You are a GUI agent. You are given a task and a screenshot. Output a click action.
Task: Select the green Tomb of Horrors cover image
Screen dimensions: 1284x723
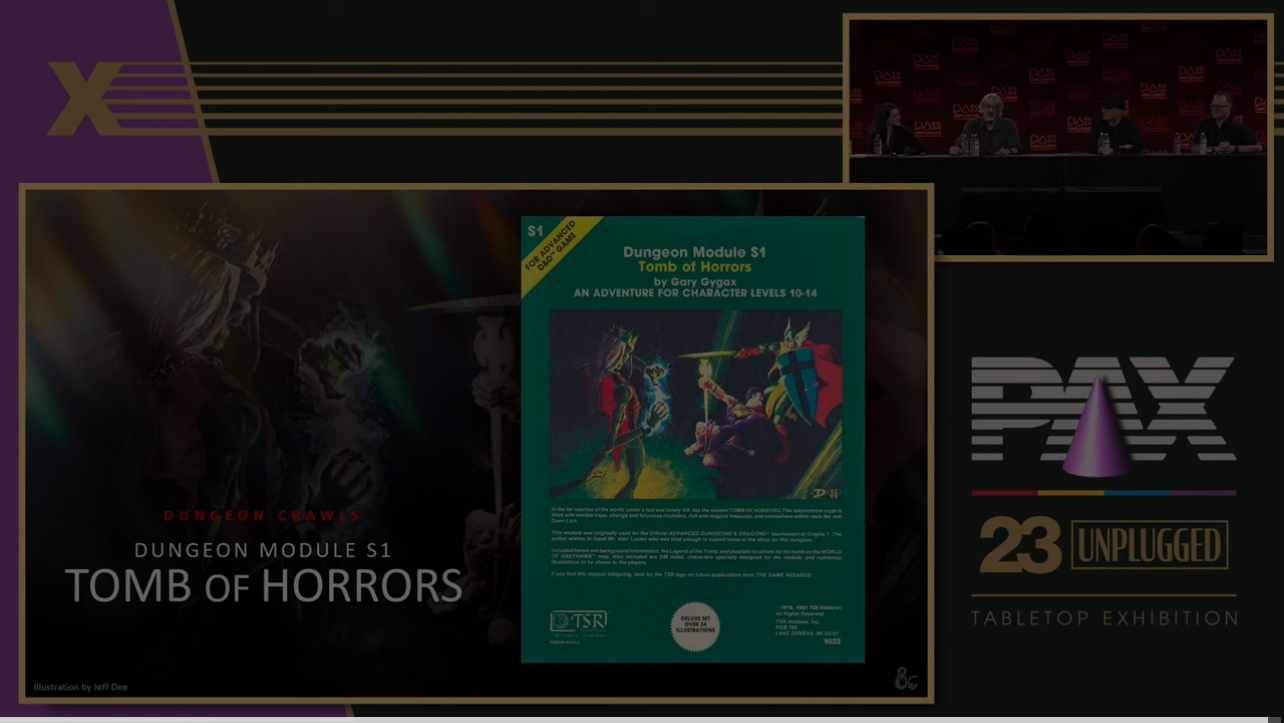coord(693,439)
